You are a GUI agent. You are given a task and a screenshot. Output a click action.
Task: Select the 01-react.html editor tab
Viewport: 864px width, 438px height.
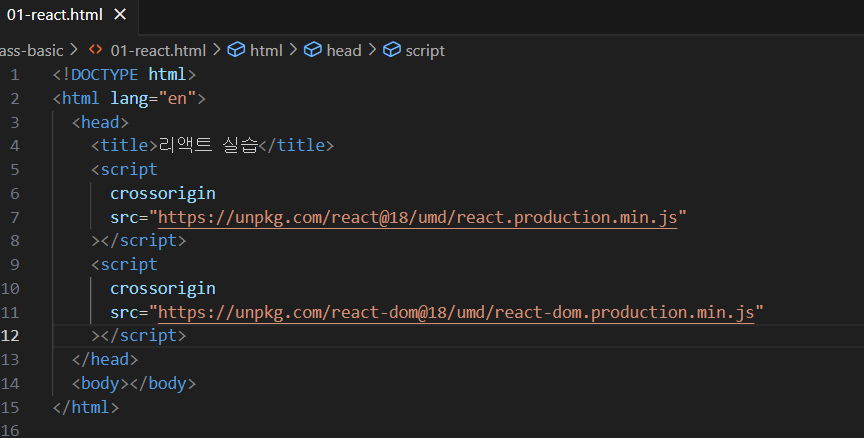[x=68, y=16]
